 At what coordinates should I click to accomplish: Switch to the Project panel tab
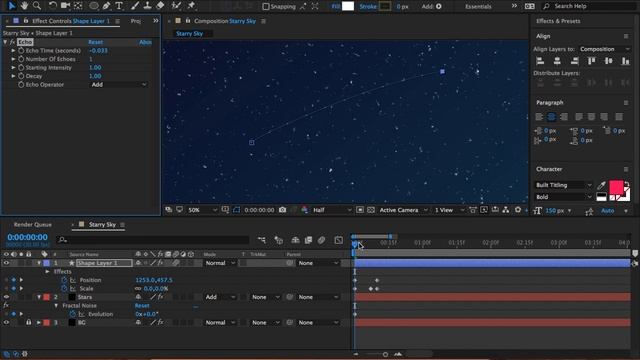136,21
